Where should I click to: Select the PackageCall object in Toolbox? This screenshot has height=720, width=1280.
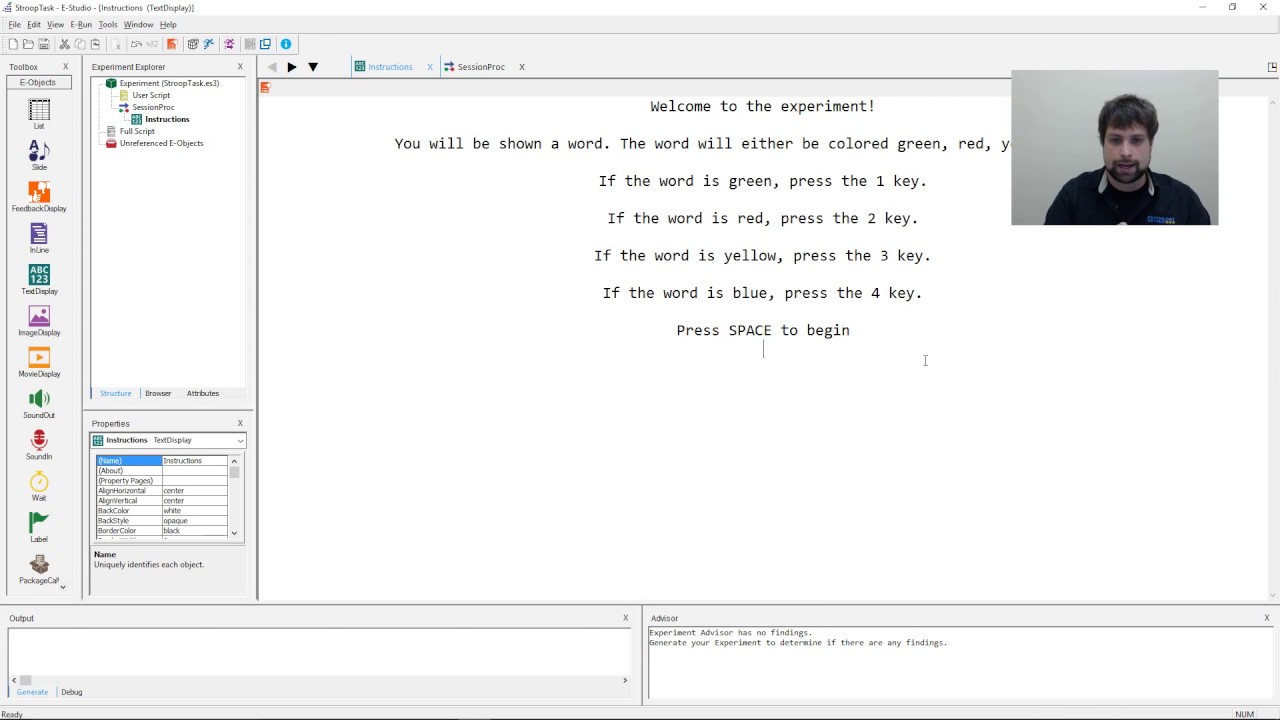39,569
